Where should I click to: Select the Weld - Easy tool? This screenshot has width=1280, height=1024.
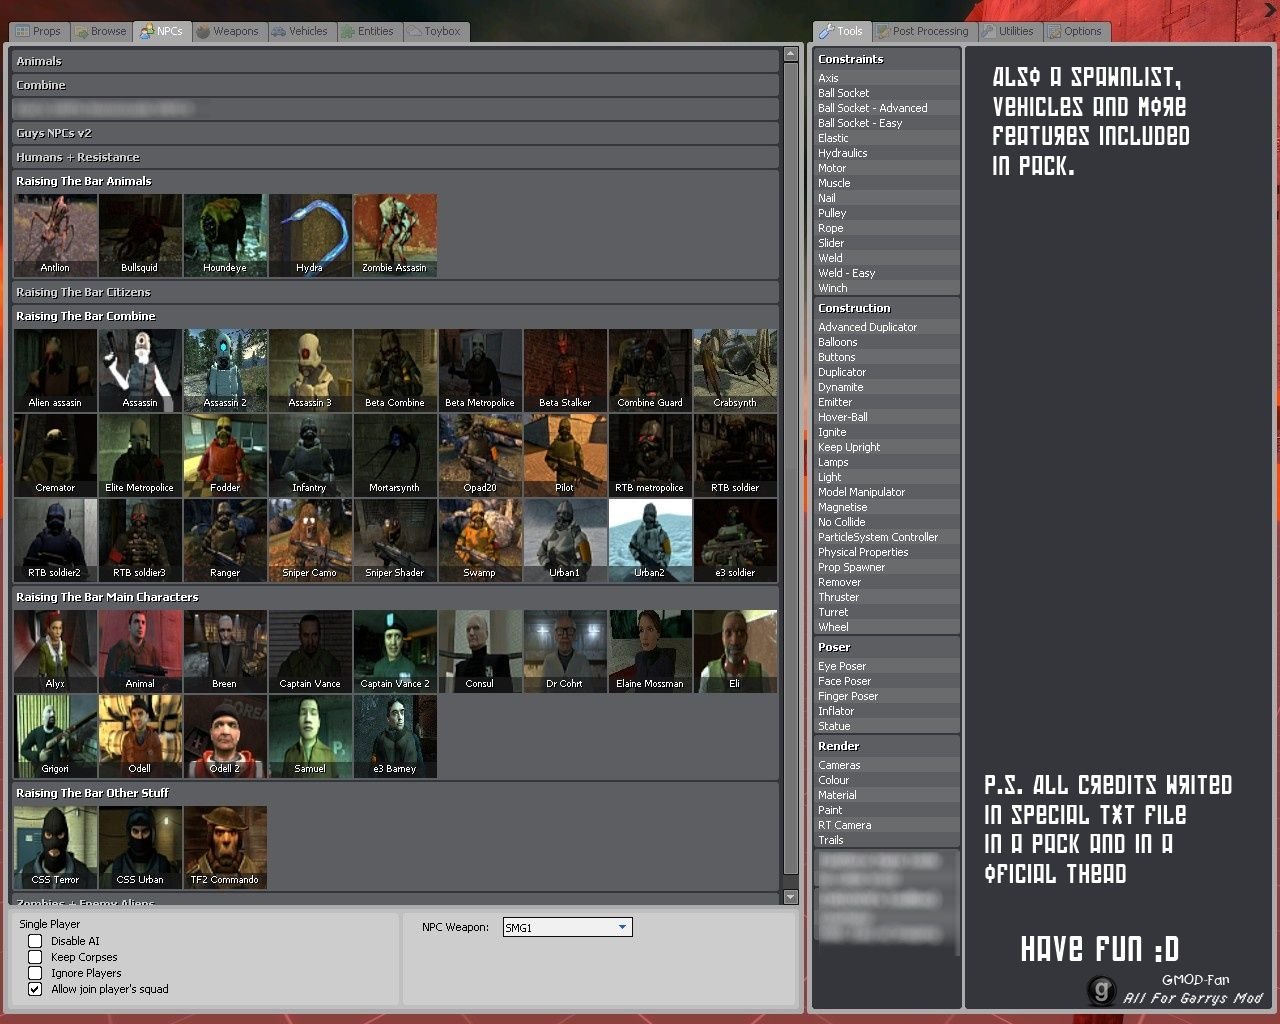tap(887, 273)
